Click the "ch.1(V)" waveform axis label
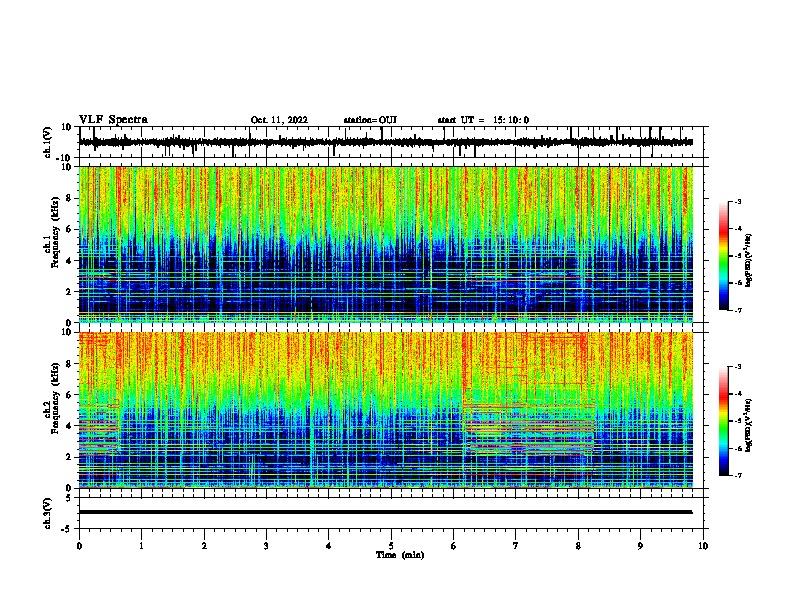This screenshot has height=612, width=792. tap(48, 142)
